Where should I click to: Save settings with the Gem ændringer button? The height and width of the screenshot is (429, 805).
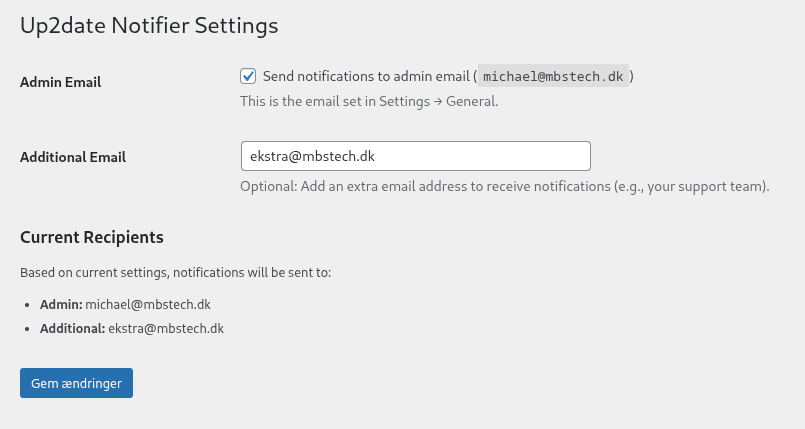pyautogui.click(x=76, y=383)
